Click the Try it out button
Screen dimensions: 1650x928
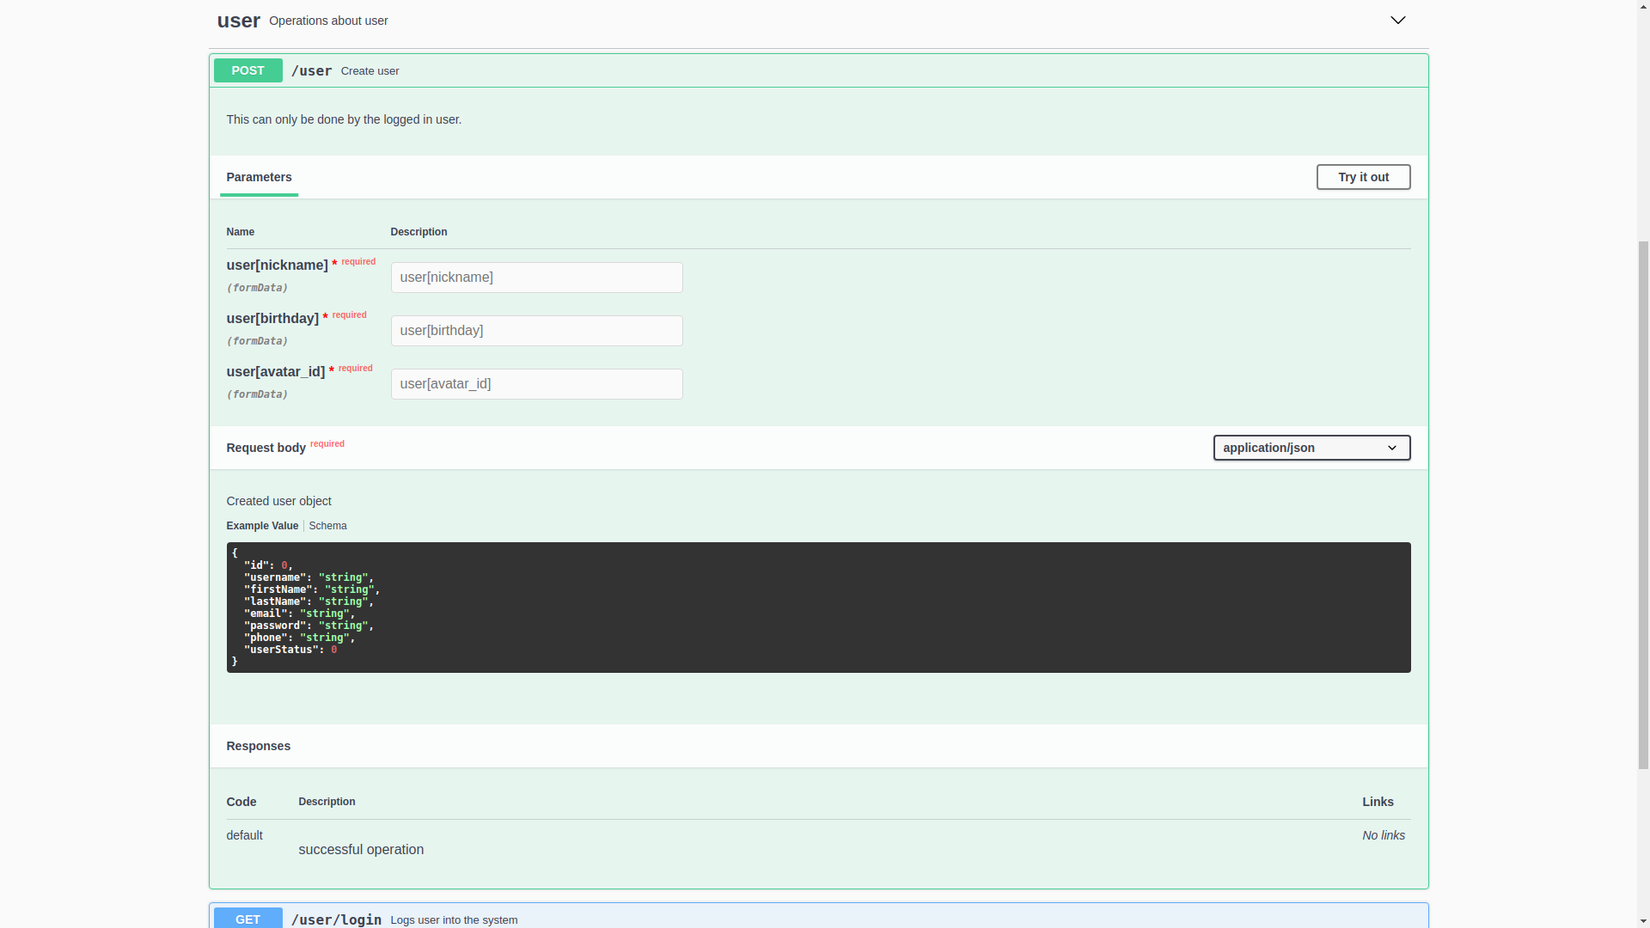pyautogui.click(x=1363, y=177)
